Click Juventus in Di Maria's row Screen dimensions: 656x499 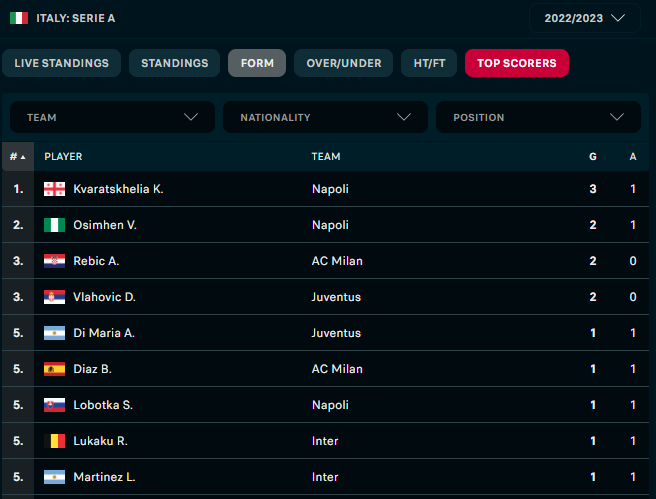coord(336,333)
